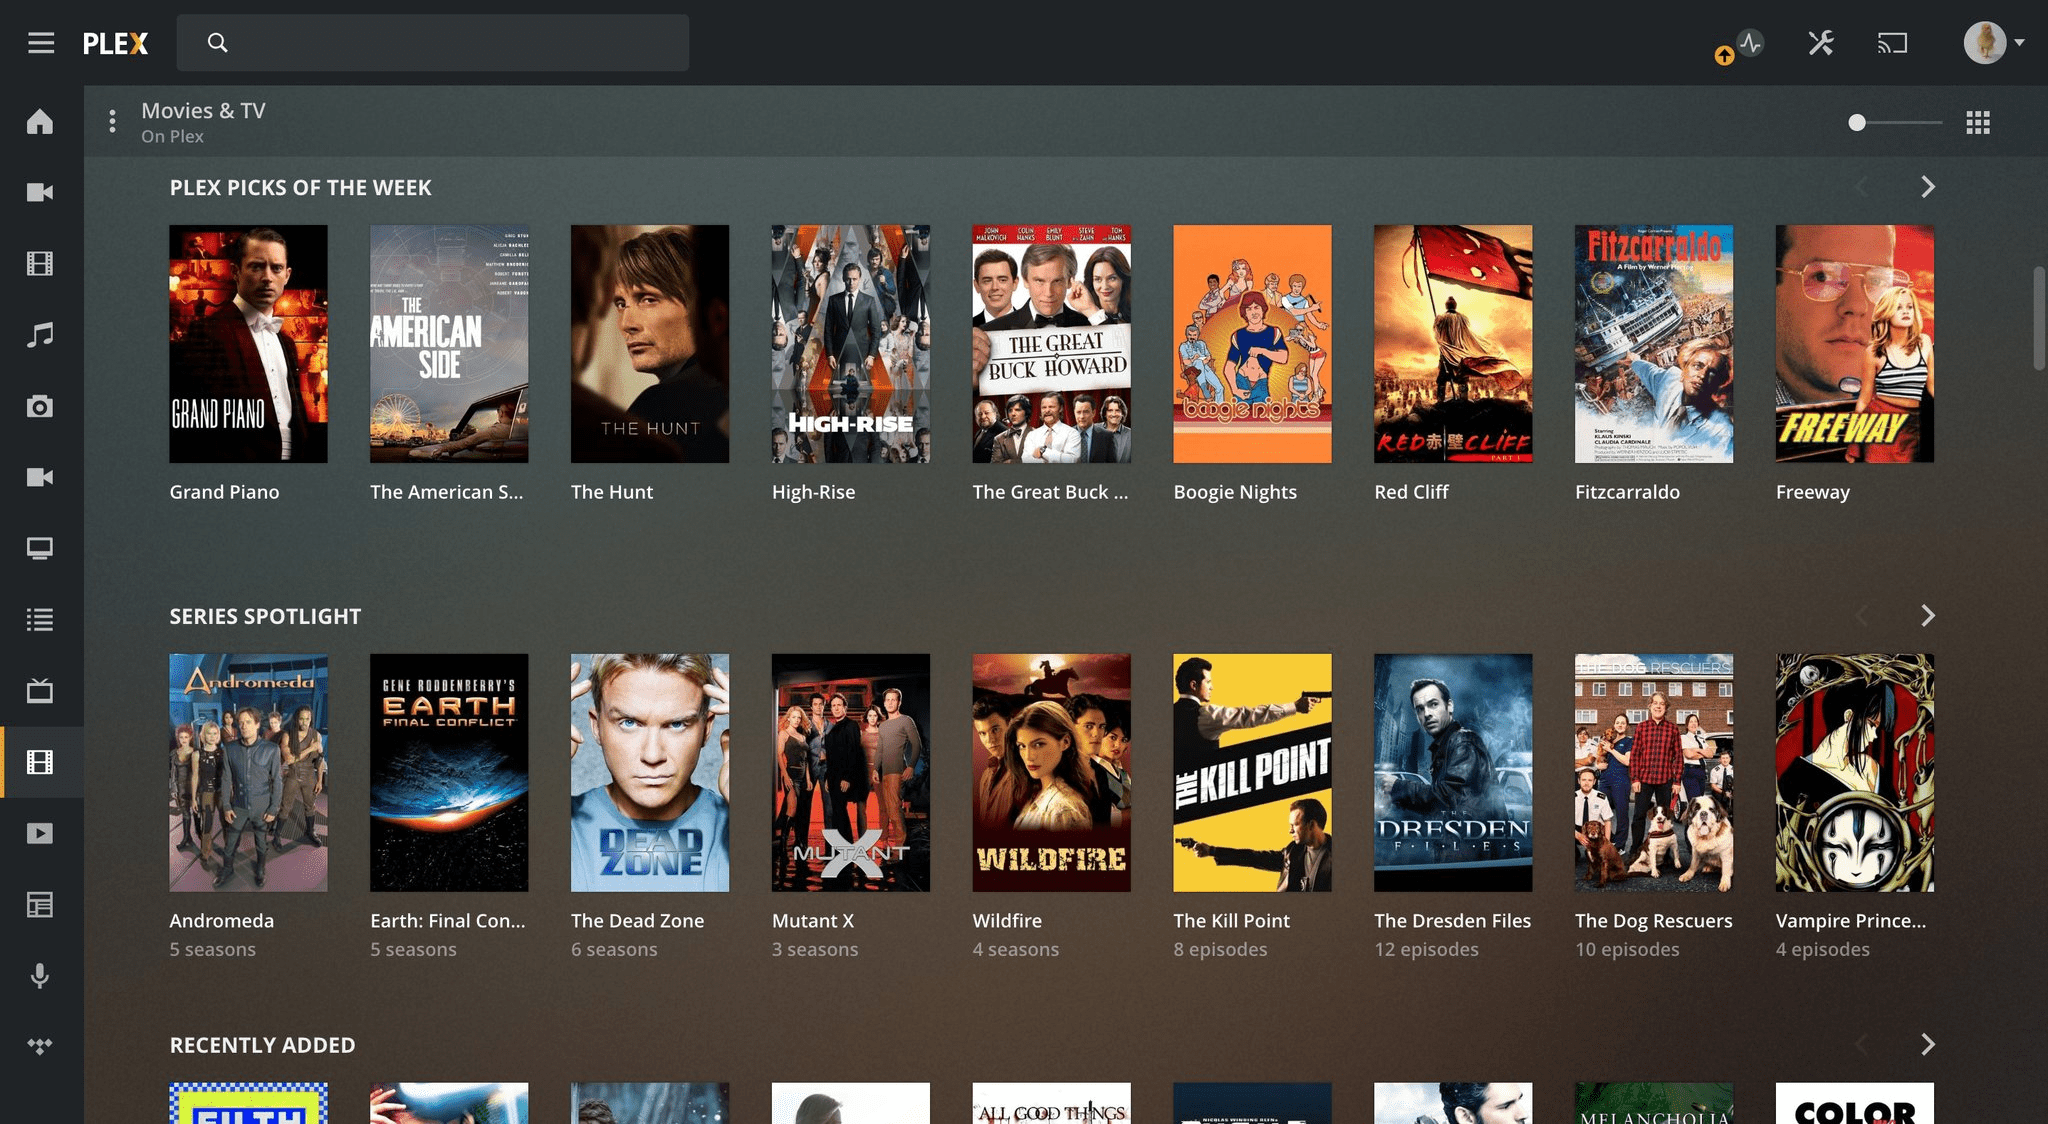Toggle the grid view layout button
Viewport: 2048px width, 1124px height.
pos(1977,122)
